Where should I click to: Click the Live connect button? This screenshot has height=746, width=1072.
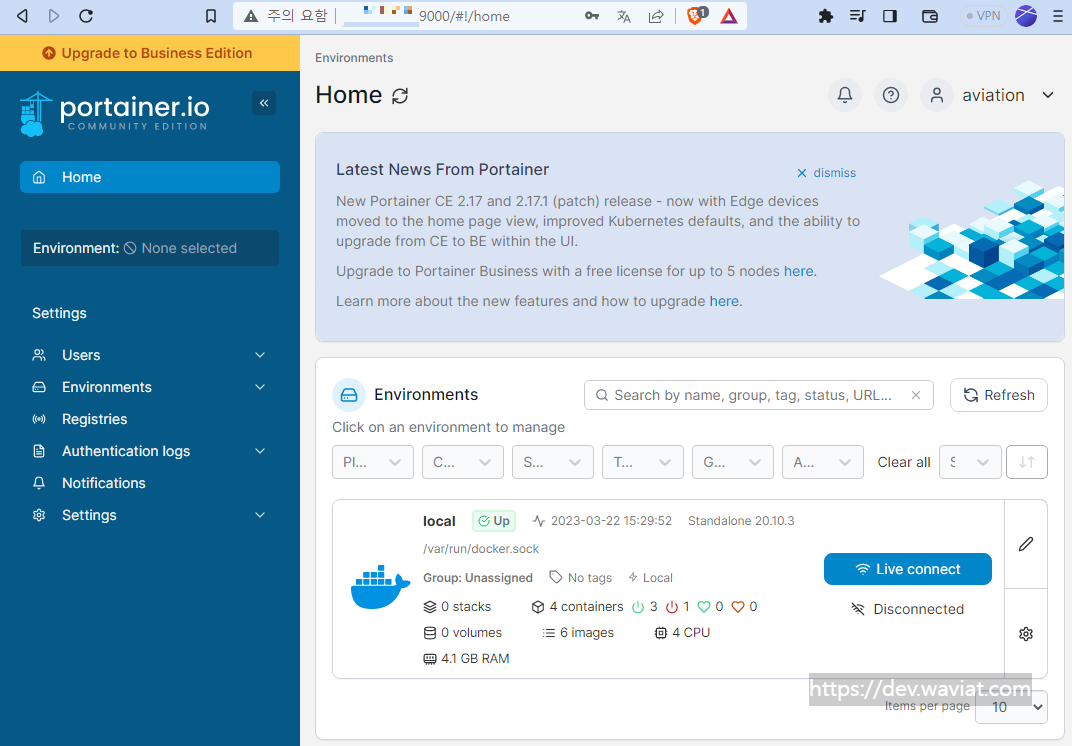908,569
